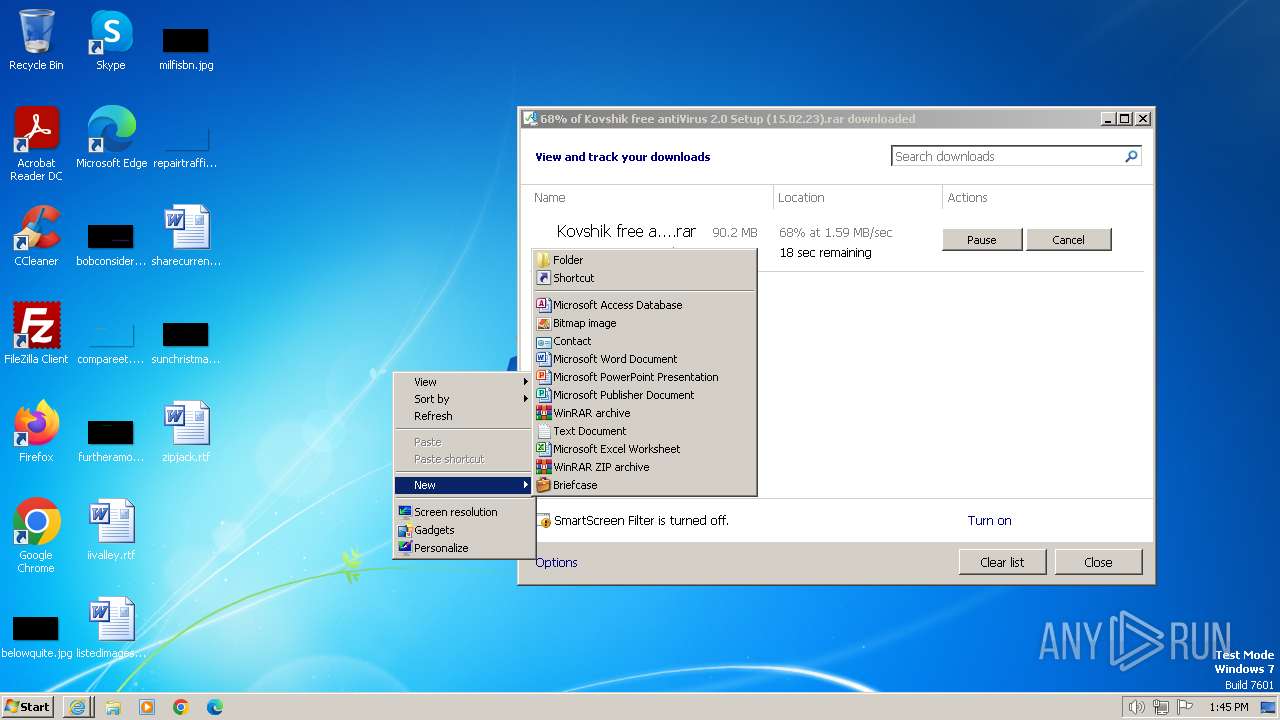
Task: Cancel the Kovshik download
Action: 1068,240
